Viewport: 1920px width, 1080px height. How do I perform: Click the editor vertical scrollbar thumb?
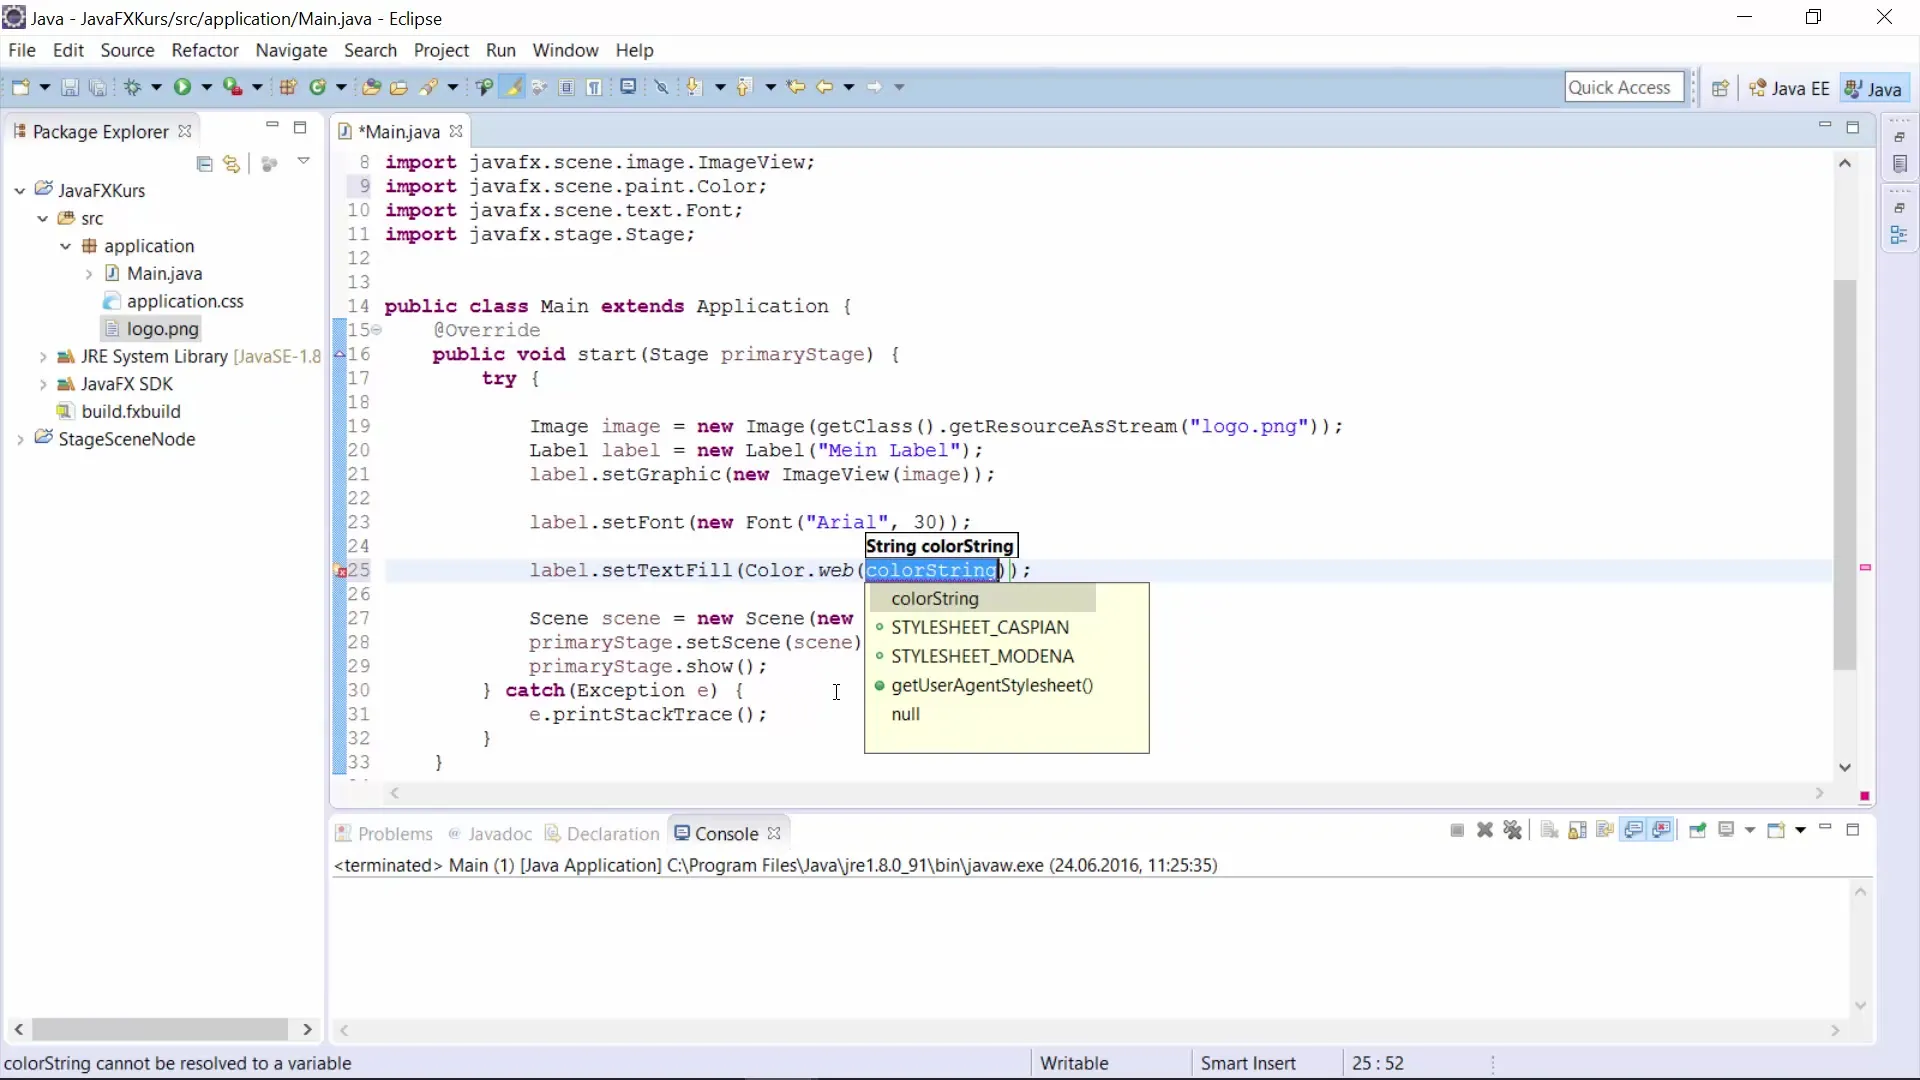pos(1845,475)
